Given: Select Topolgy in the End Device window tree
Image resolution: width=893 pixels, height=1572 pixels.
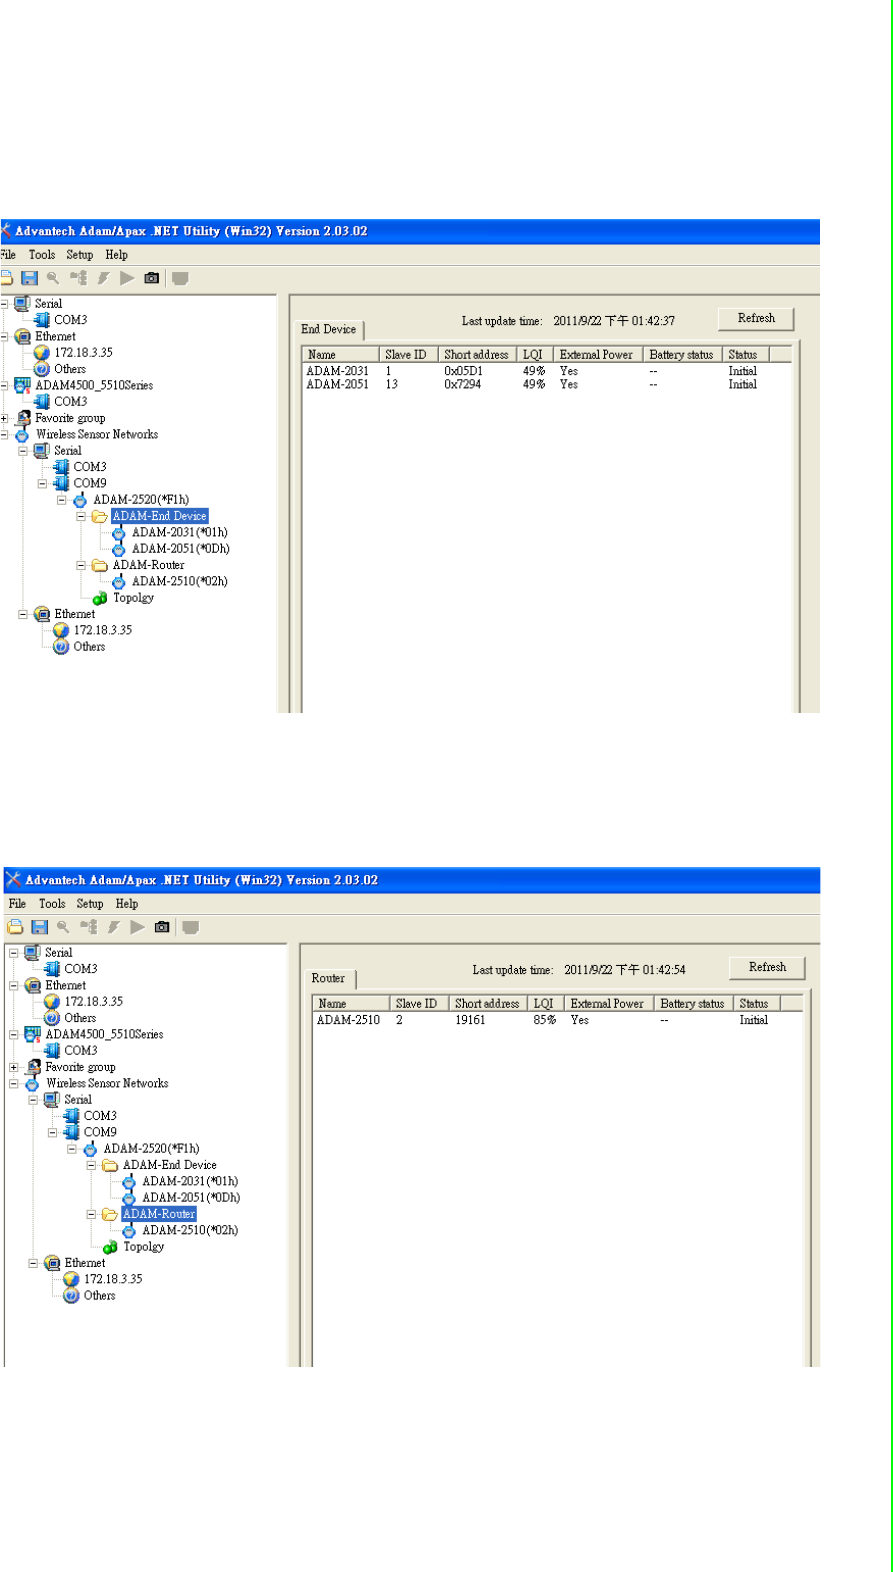Looking at the screenshot, I should point(133,598).
